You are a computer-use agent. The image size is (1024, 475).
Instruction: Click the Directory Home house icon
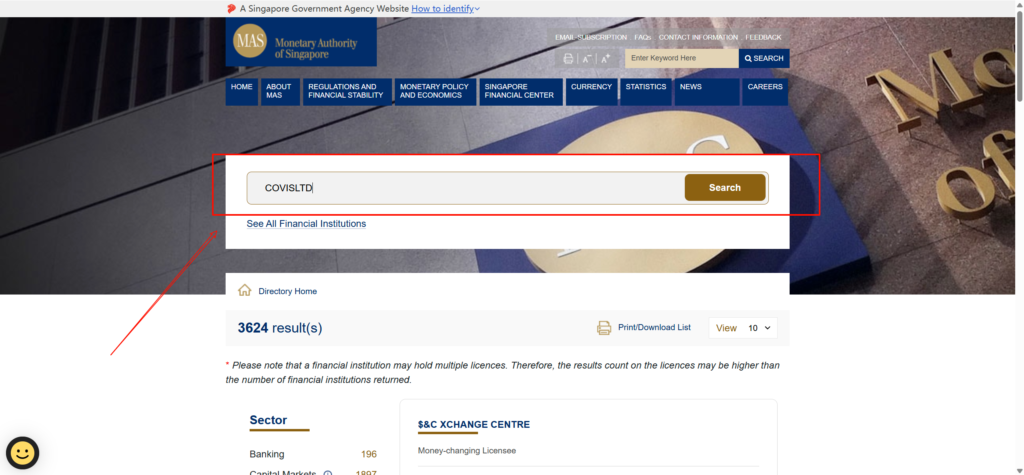[244, 291]
